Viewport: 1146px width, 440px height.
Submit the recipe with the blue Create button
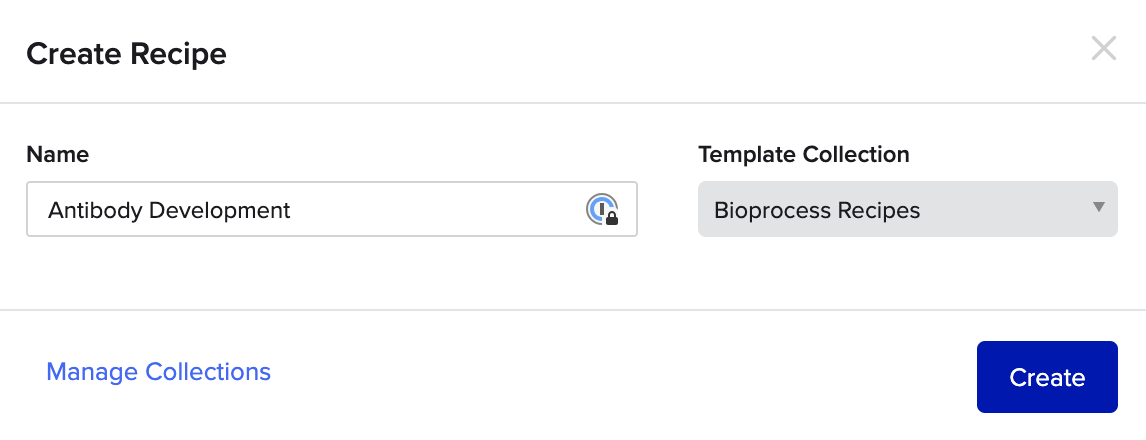[x=1047, y=377]
